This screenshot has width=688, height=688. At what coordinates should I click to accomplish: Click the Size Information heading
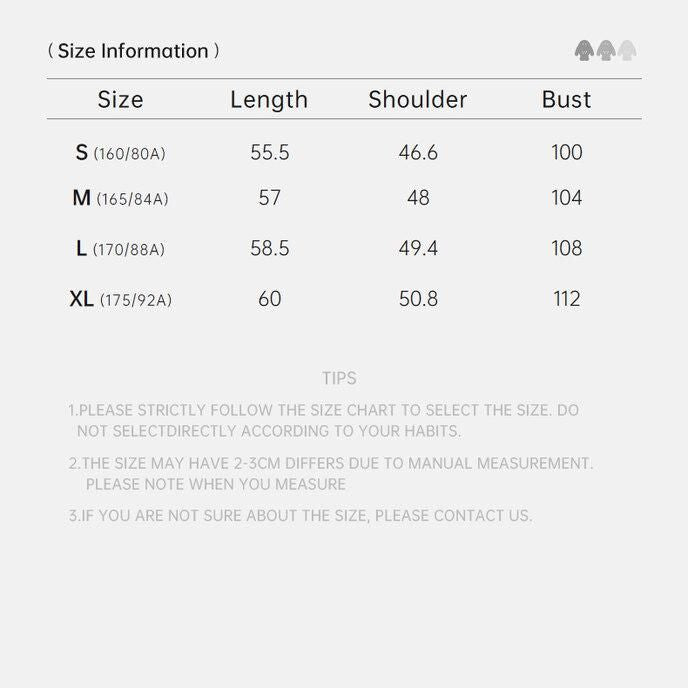pyautogui.click(x=133, y=51)
